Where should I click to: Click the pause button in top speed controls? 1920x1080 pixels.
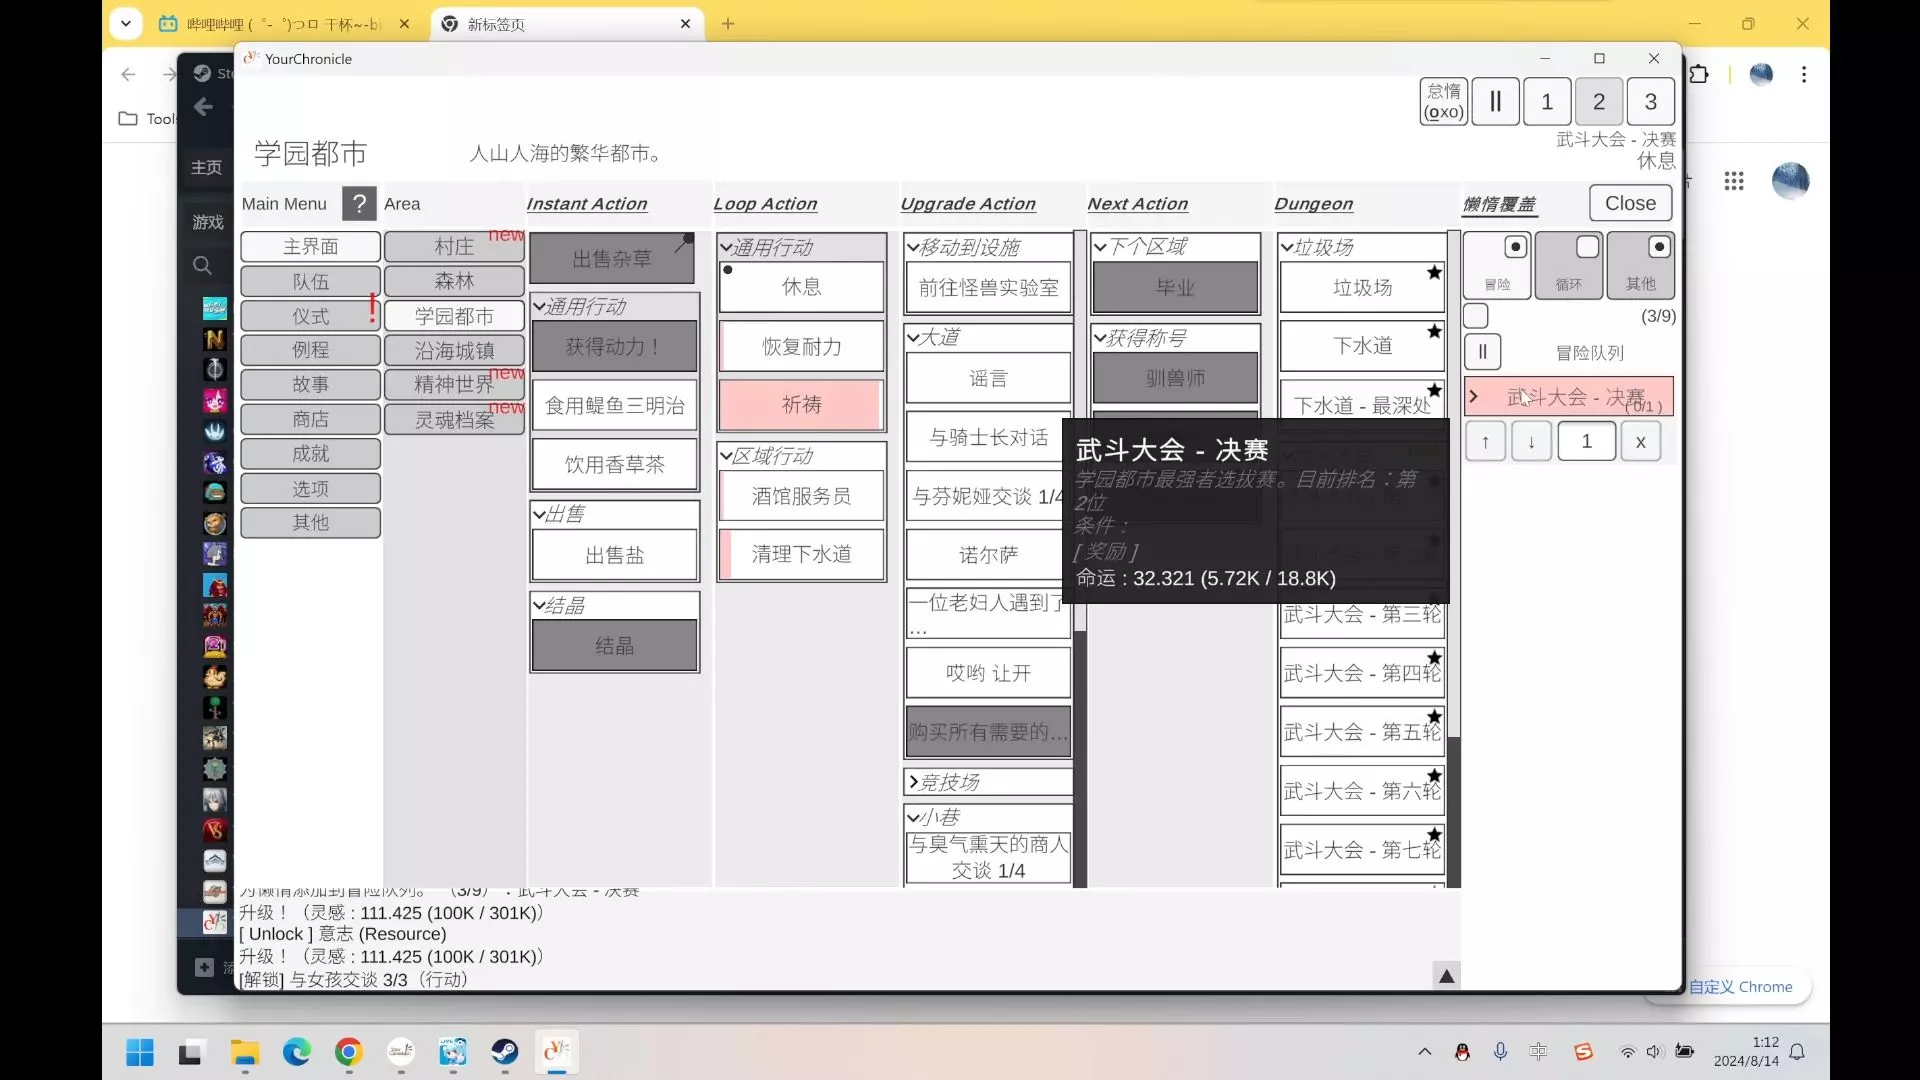click(x=1495, y=102)
